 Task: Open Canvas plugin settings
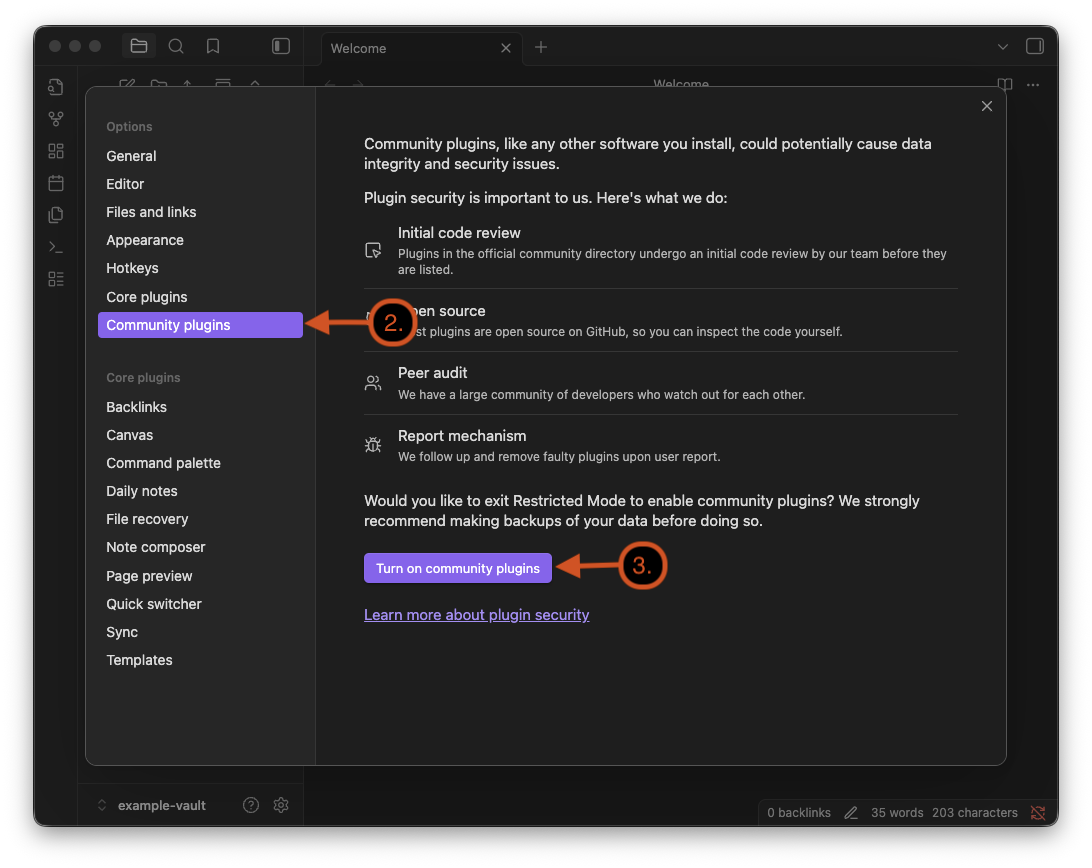(201, 435)
